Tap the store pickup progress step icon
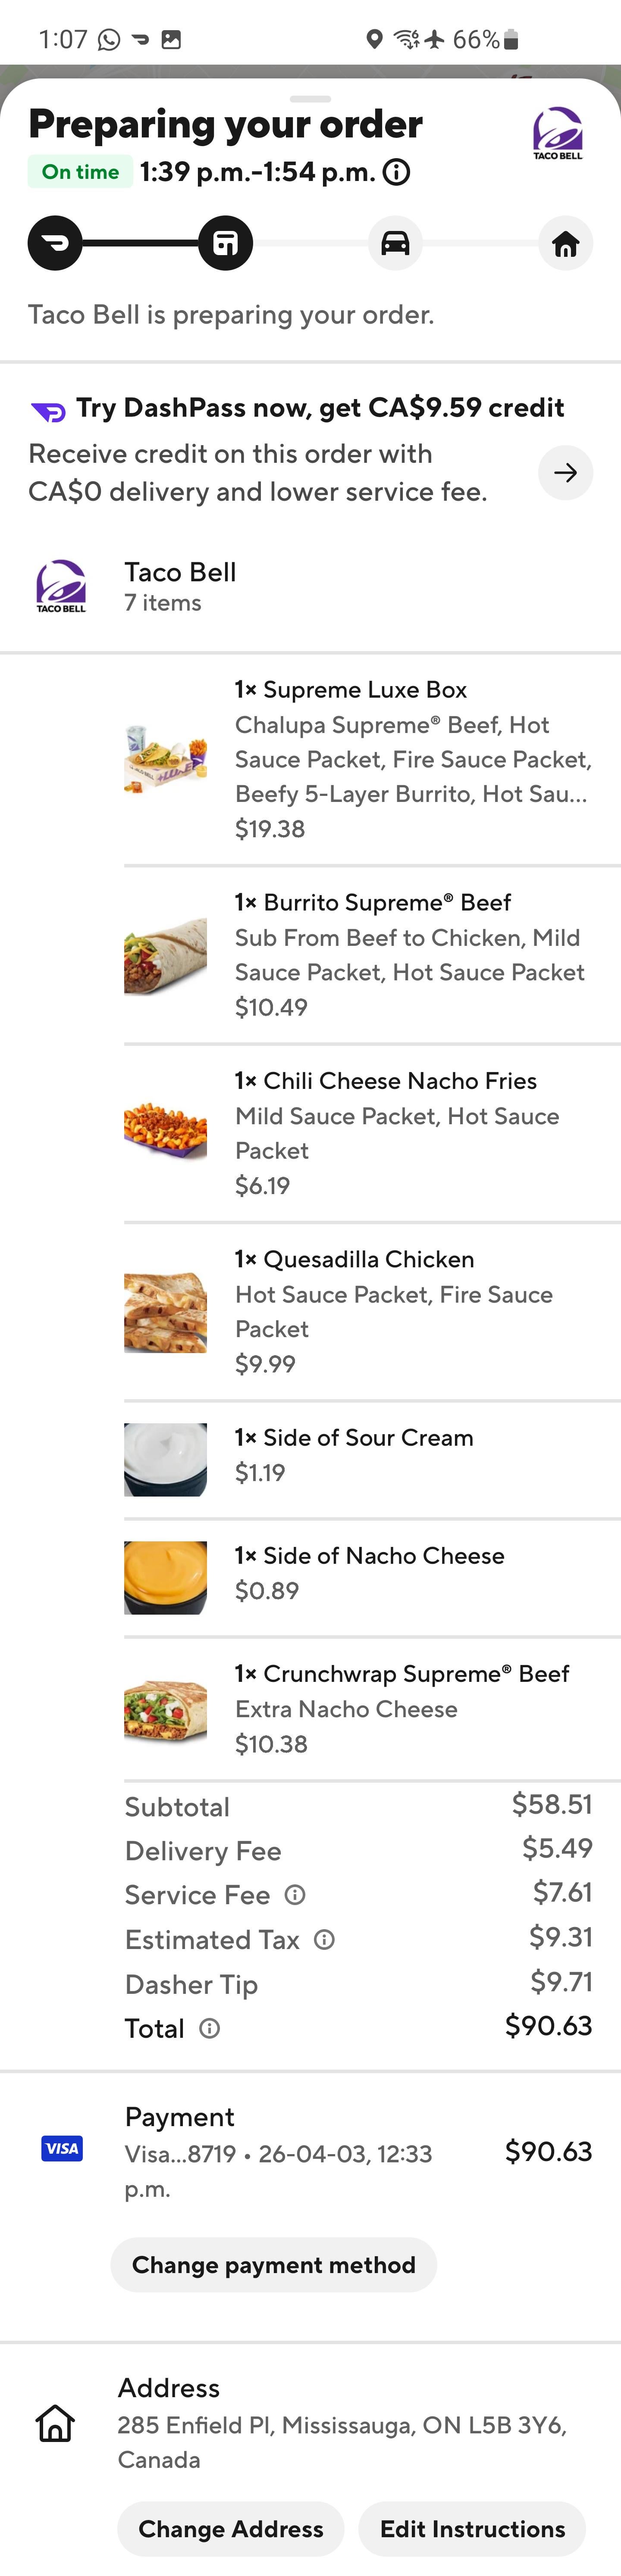Screen dimensions: 621x2576 (x=225, y=243)
